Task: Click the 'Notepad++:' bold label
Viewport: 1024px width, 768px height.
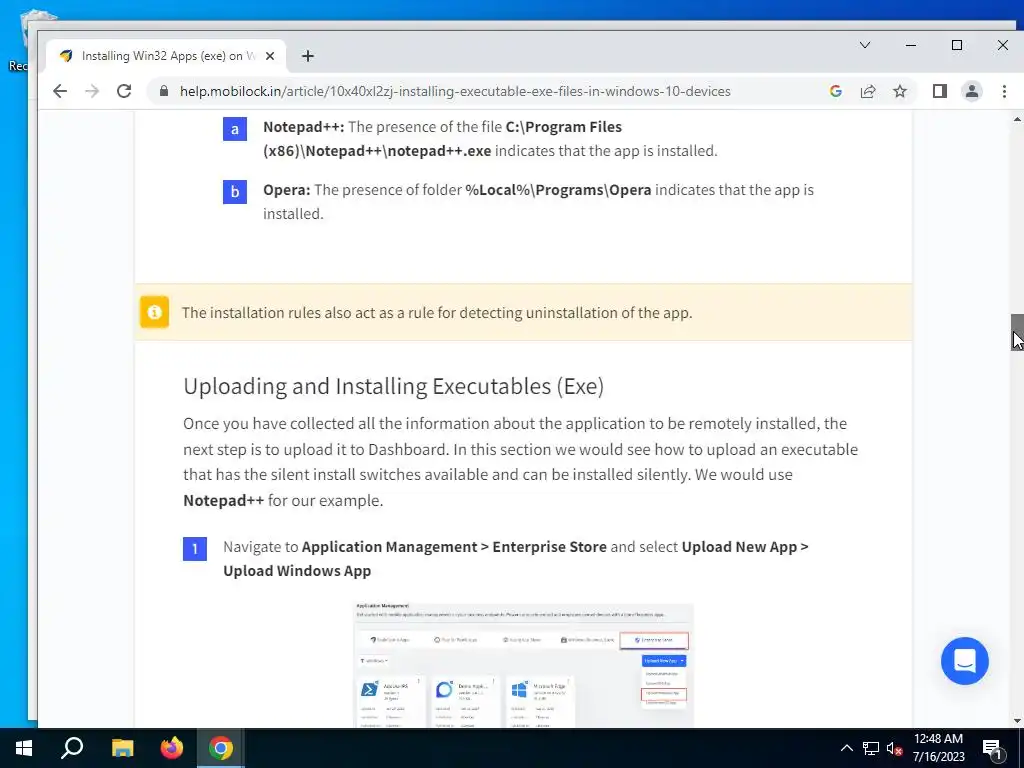Action: coord(304,127)
